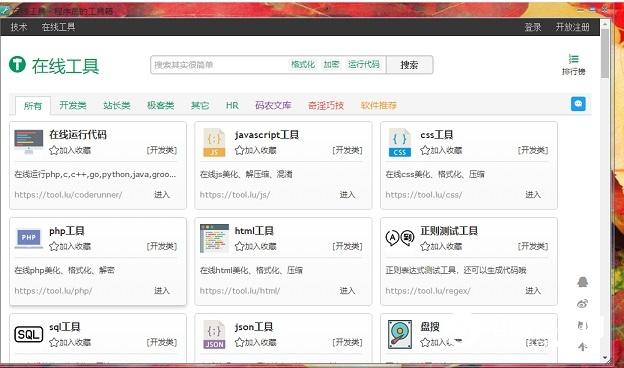Switch to the 其它 tab
This screenshot has width=624, height=368.
coord(200,105)
